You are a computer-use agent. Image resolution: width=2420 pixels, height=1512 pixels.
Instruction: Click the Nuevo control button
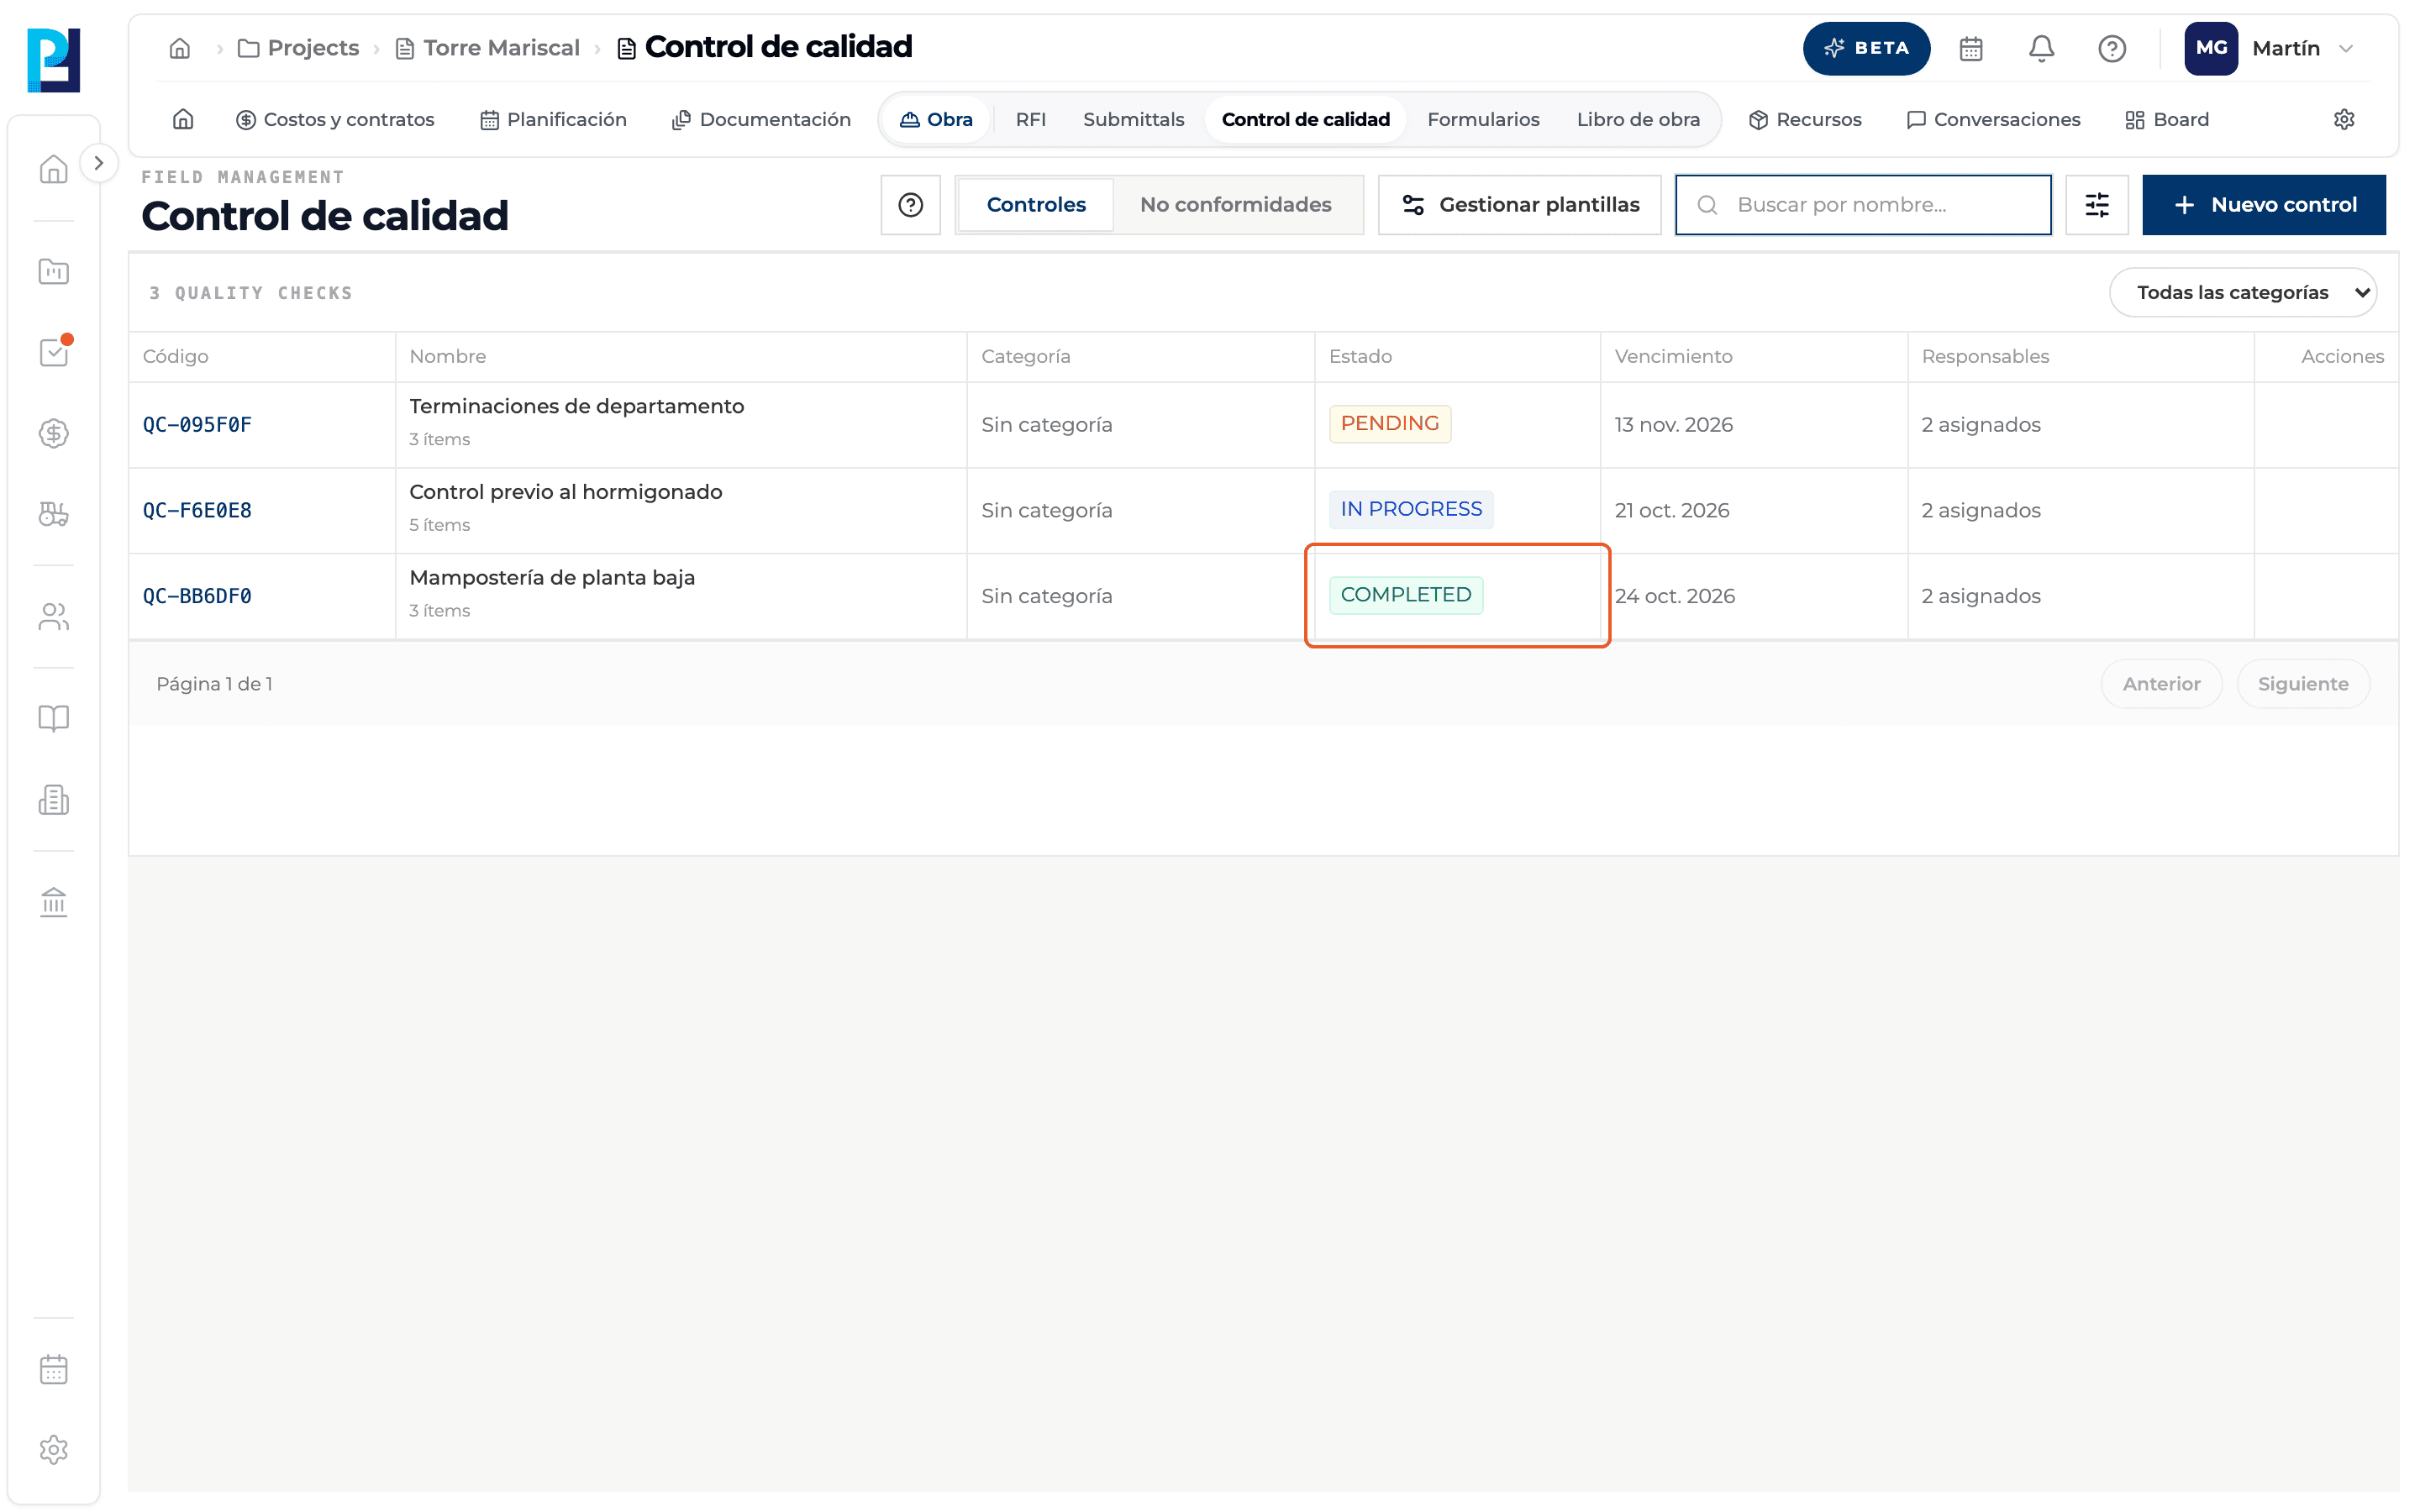(x=2263, y=205)
